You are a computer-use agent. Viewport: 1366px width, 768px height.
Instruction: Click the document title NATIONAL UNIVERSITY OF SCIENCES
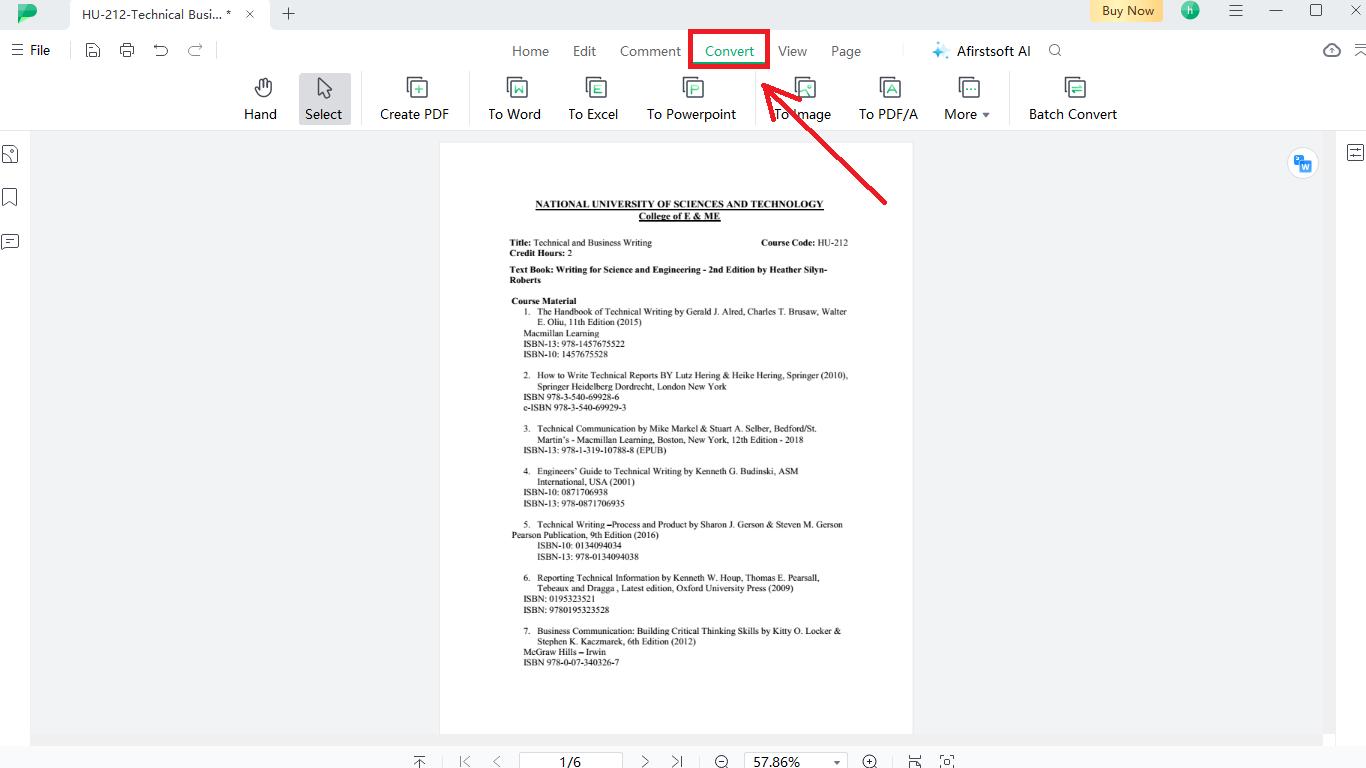[x=679, y=204]
